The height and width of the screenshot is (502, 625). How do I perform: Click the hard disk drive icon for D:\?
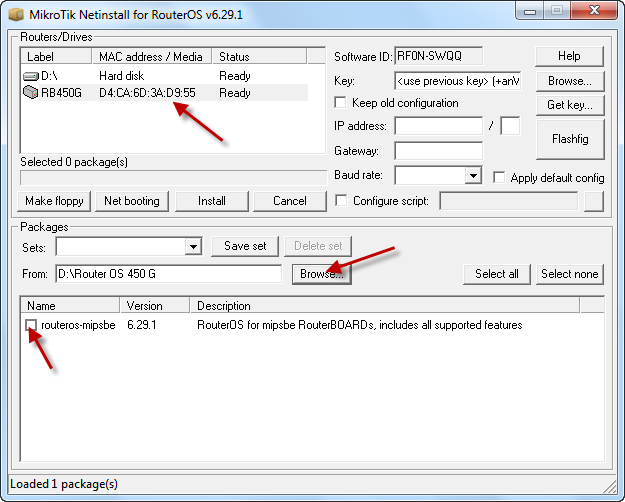[31, 76]
